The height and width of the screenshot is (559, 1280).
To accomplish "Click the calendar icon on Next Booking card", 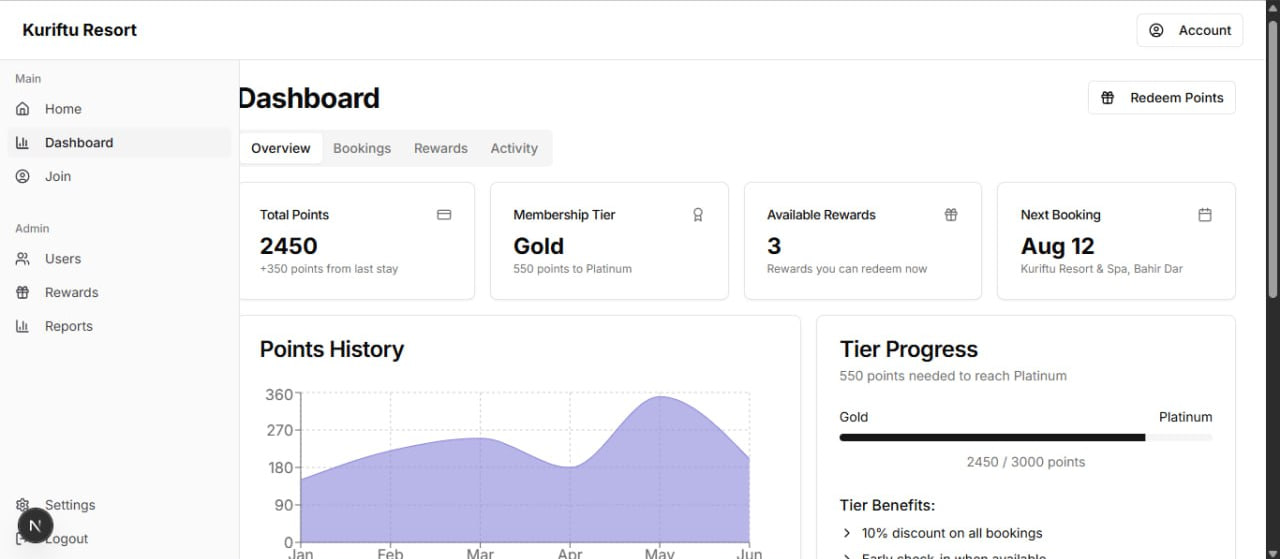I will pyautogui.click(x=1205, y=215).
